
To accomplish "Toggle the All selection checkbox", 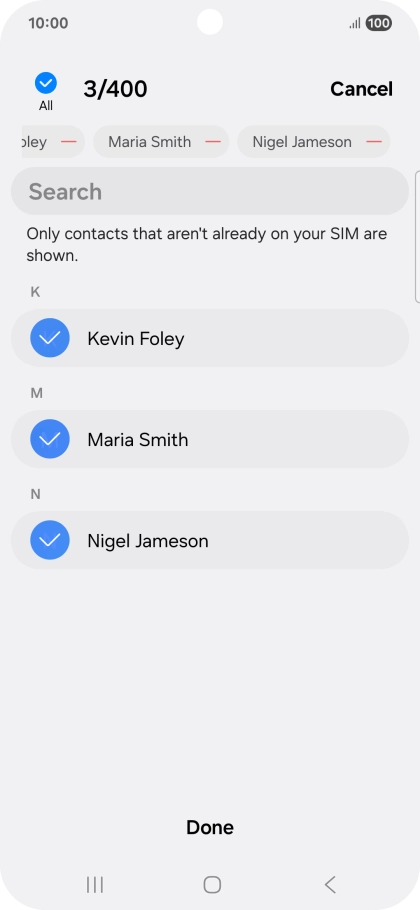I will coord(46,84).
